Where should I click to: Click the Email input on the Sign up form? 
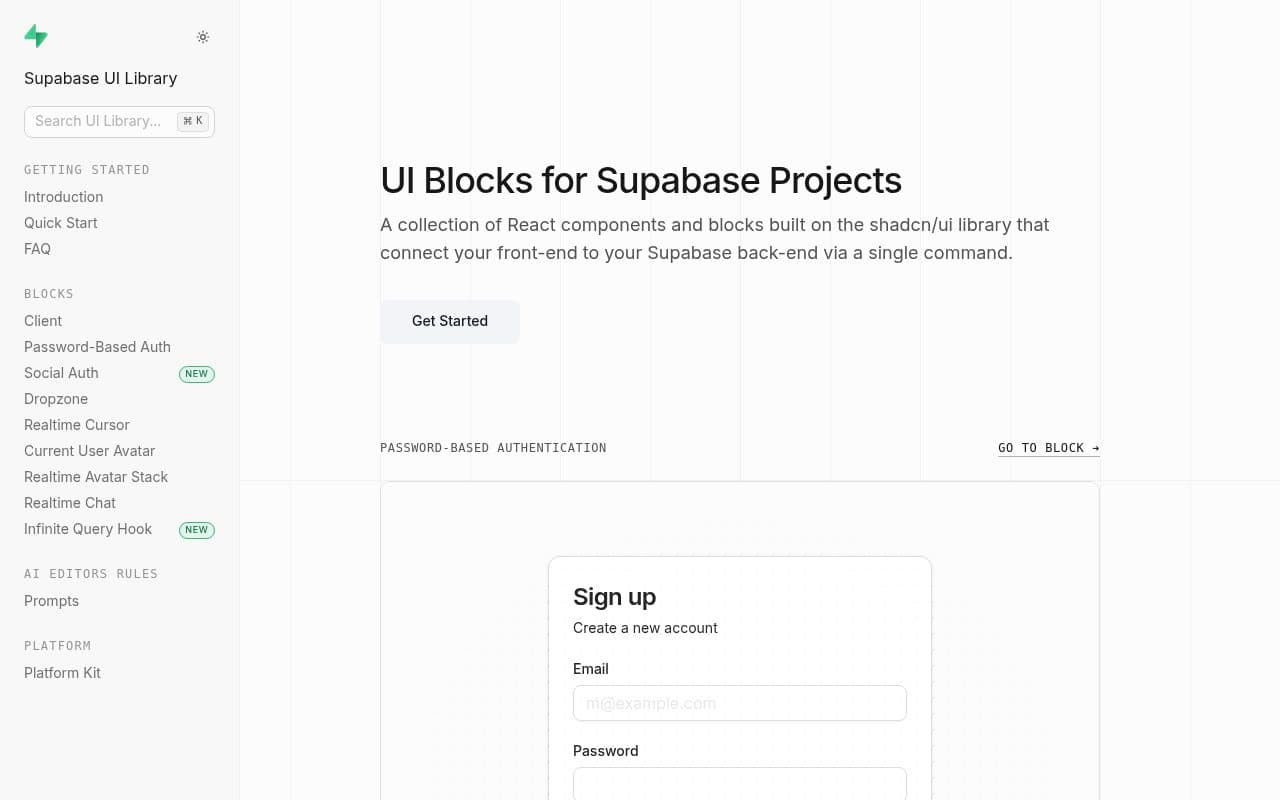click(739, 703)
